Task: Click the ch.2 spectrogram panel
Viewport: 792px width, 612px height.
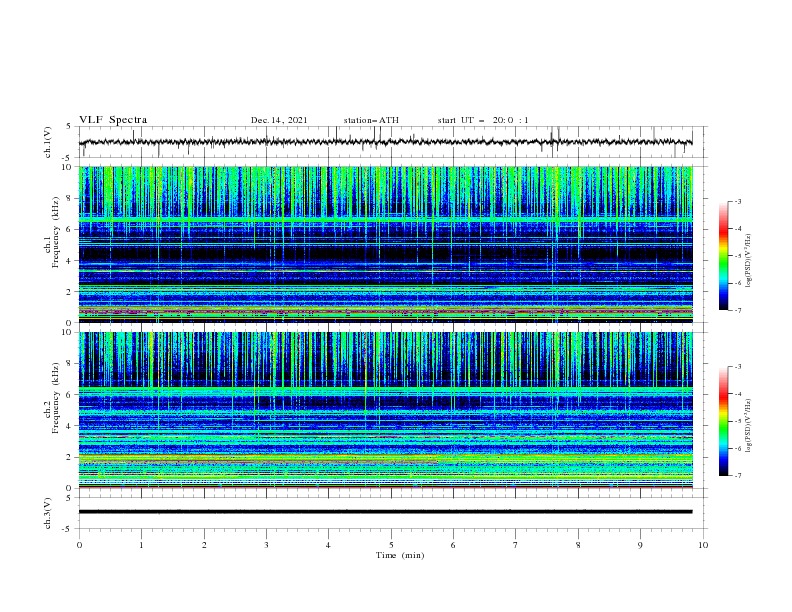Action: [x=385, y=410]
